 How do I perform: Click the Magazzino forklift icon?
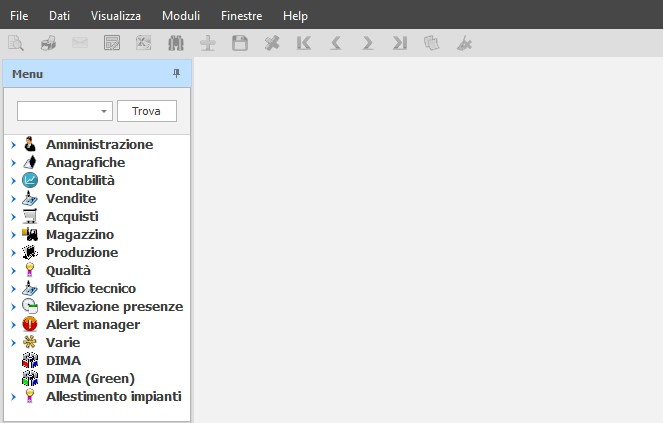30,234
